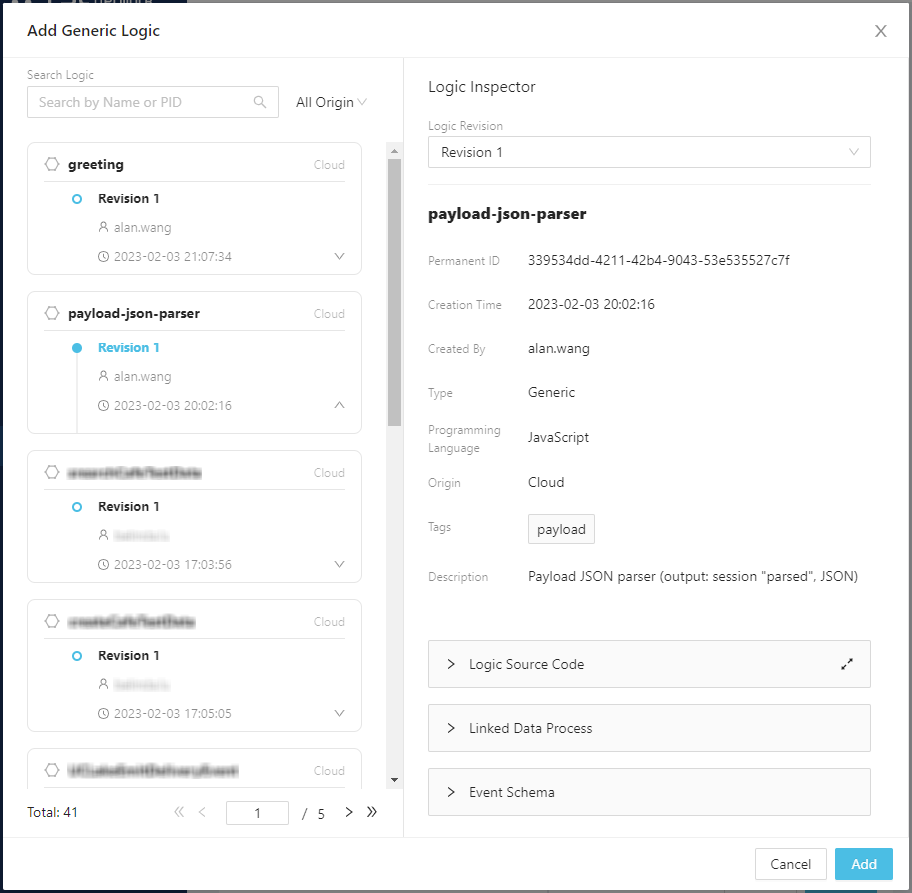Open the Logic Revision dropdown
This screenshot has height=893, width=912.
649,152
